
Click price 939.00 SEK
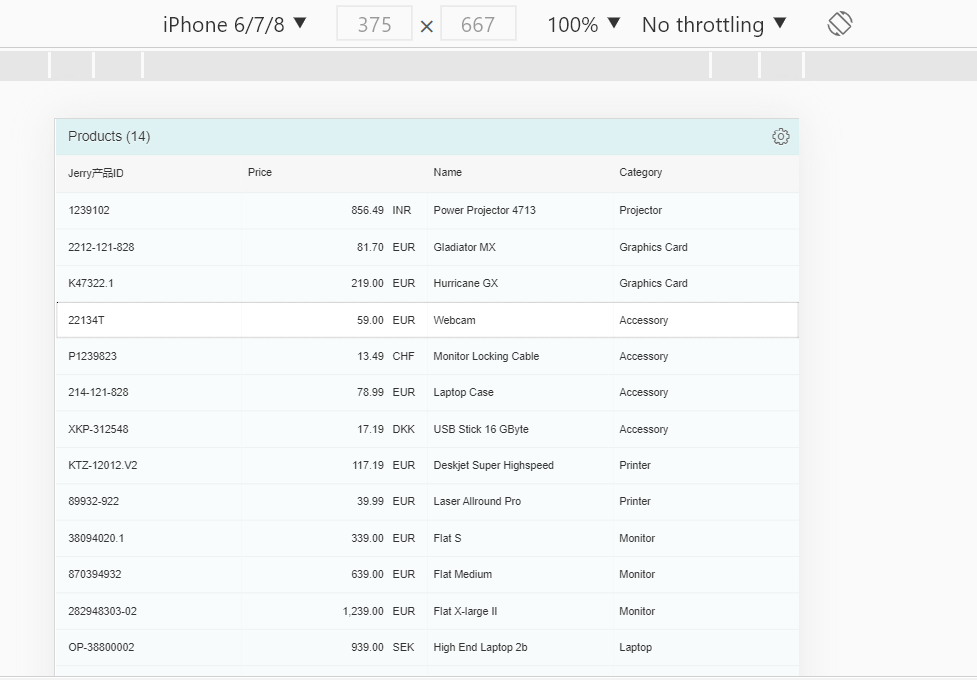click(x=383, y=648)
